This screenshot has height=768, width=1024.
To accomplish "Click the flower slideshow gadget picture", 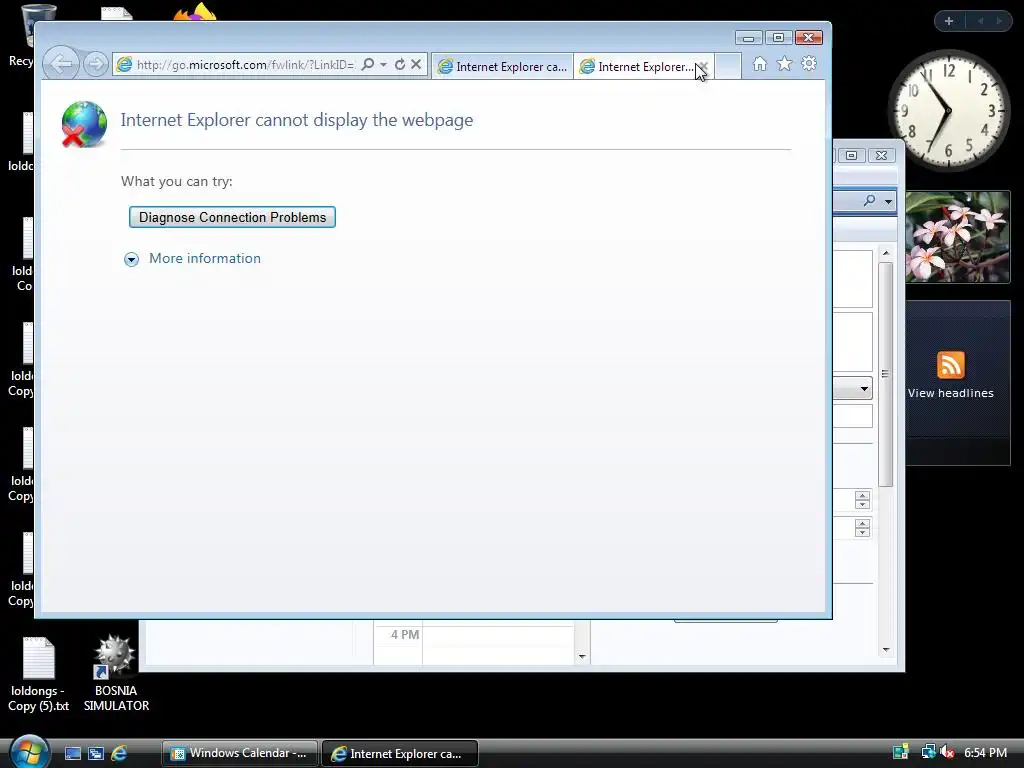I will tap(957, 237).
